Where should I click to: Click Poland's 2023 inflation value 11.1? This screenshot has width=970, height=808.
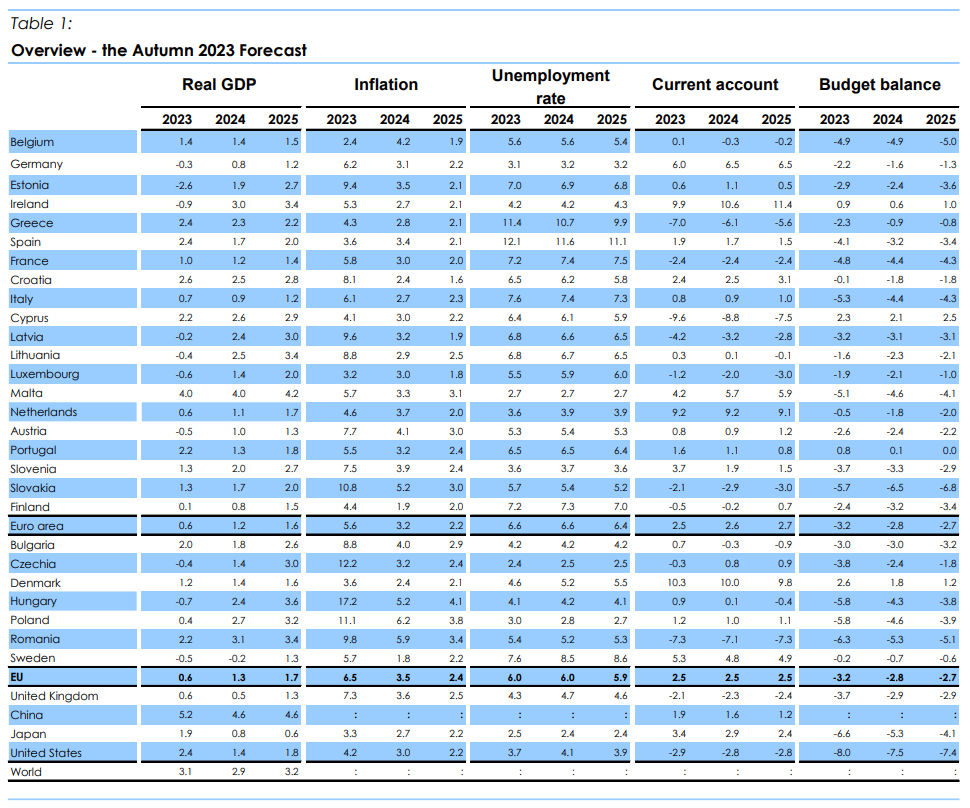[x=347, y=621]
